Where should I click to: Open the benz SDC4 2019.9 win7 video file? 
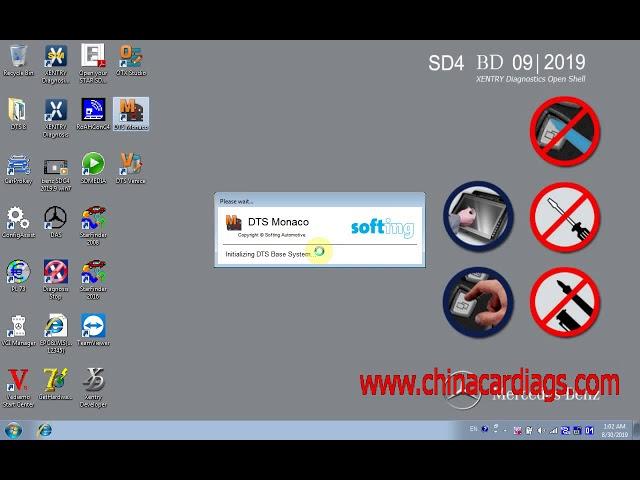point(56,175)
